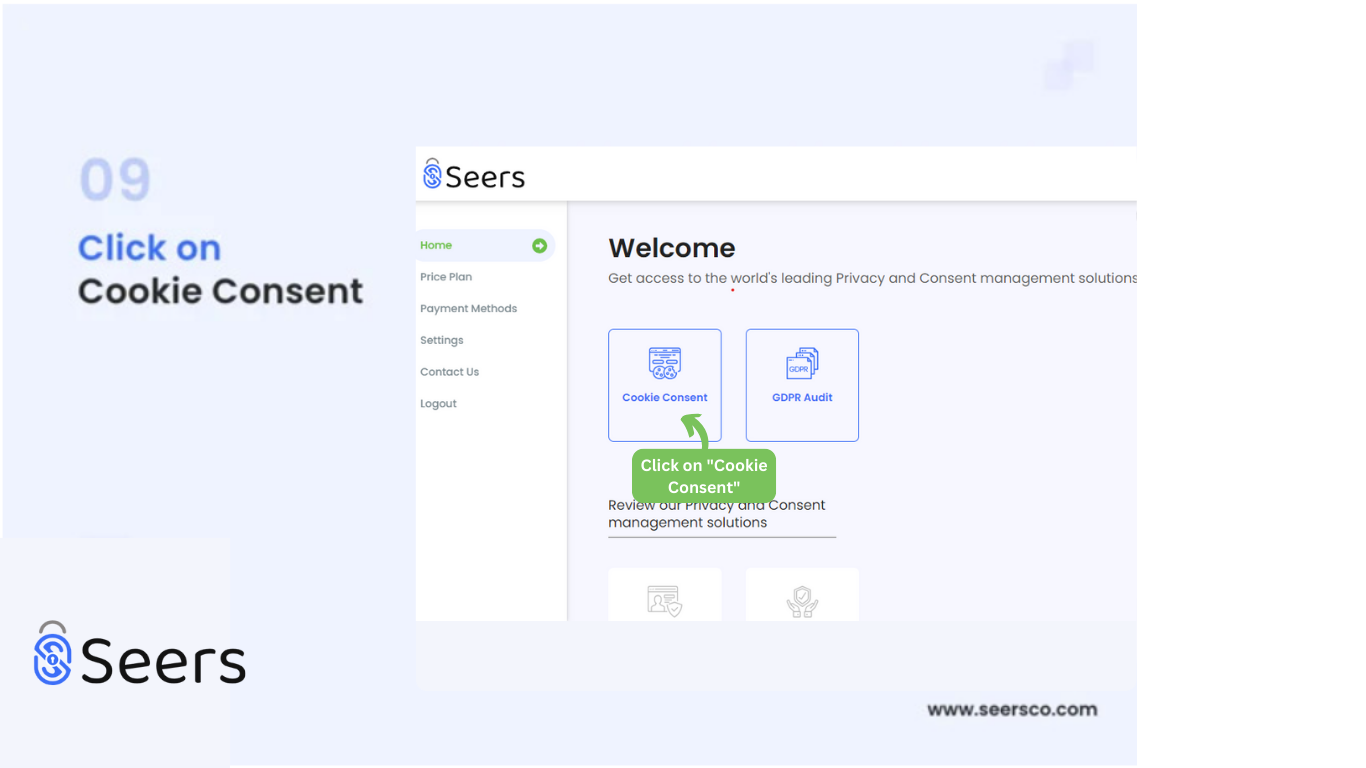Screen dimensions: 1366x768
Task: Open Price Plan in the sidebar
Action: 446,277
